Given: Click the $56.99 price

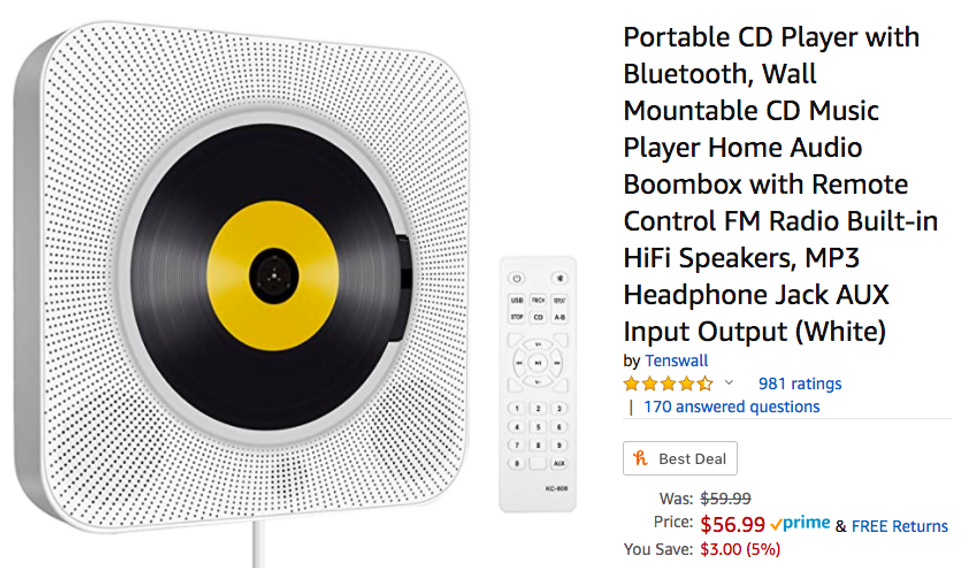Looking at the screenshot, I should pos(732,524).
